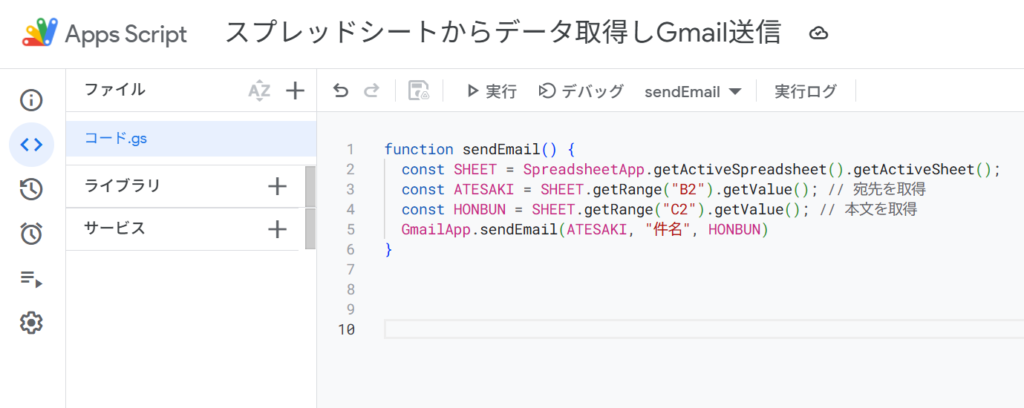Open the Overview info icon in sidebar

point(31,101)
